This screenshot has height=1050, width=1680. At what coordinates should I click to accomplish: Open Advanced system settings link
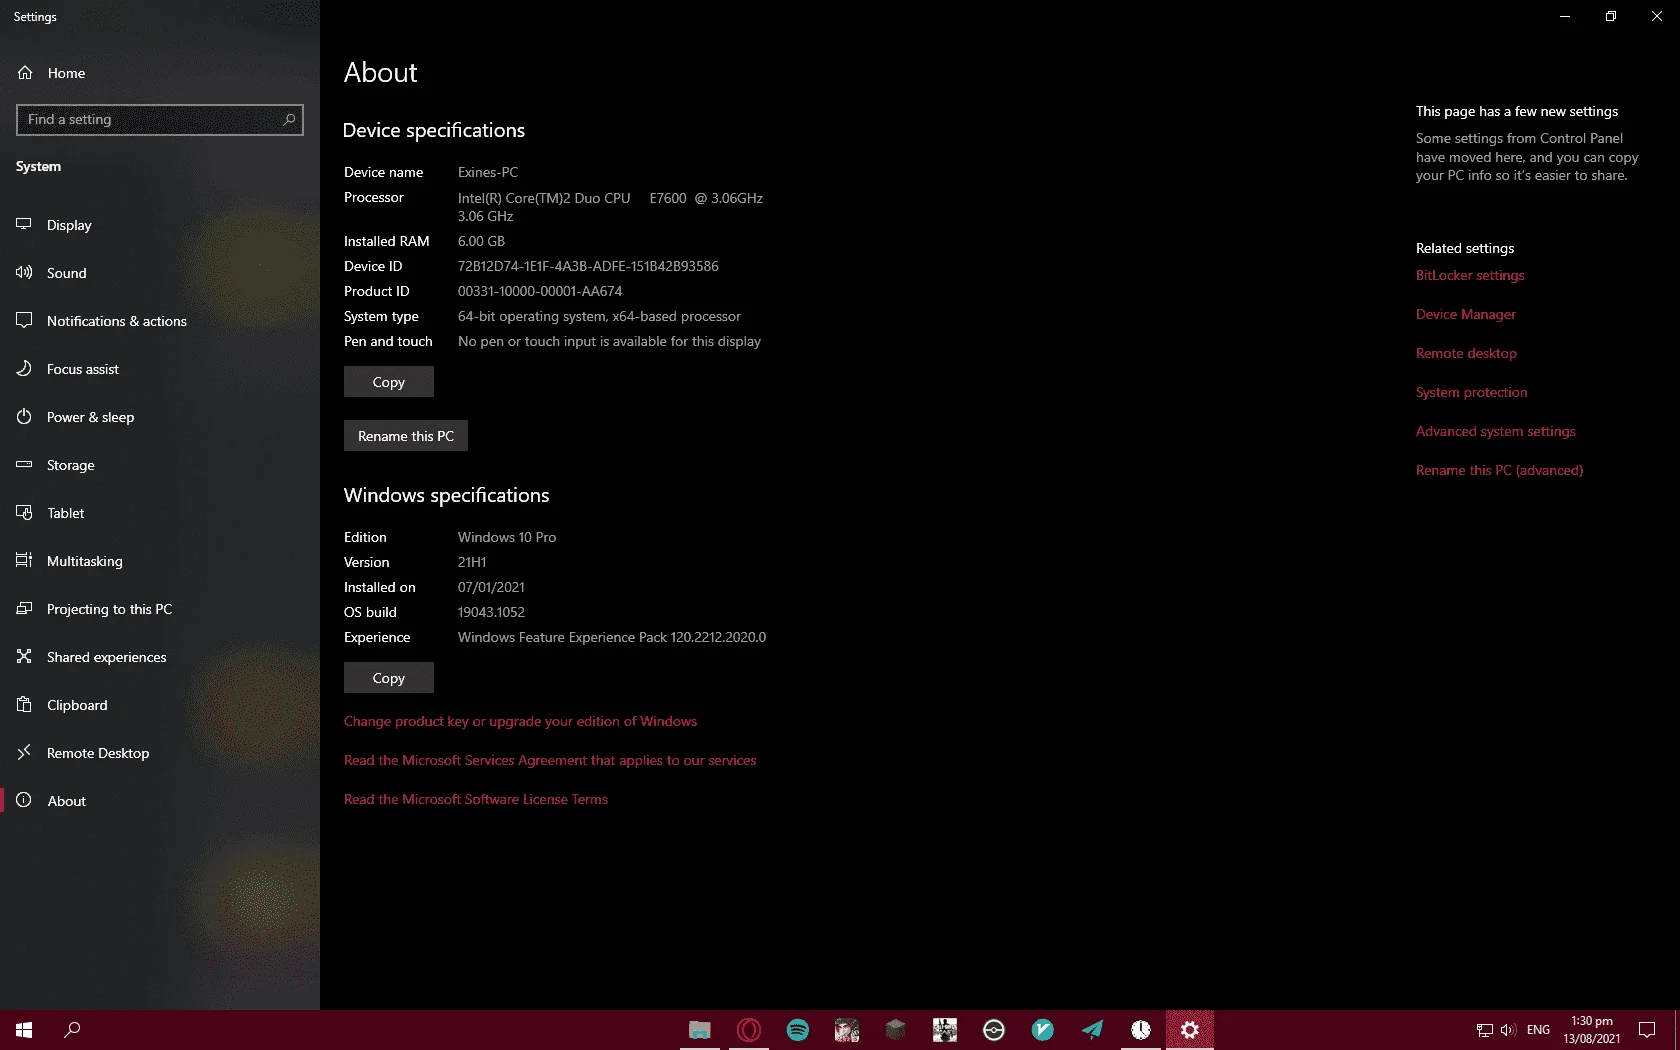[x=1496, y=431]
